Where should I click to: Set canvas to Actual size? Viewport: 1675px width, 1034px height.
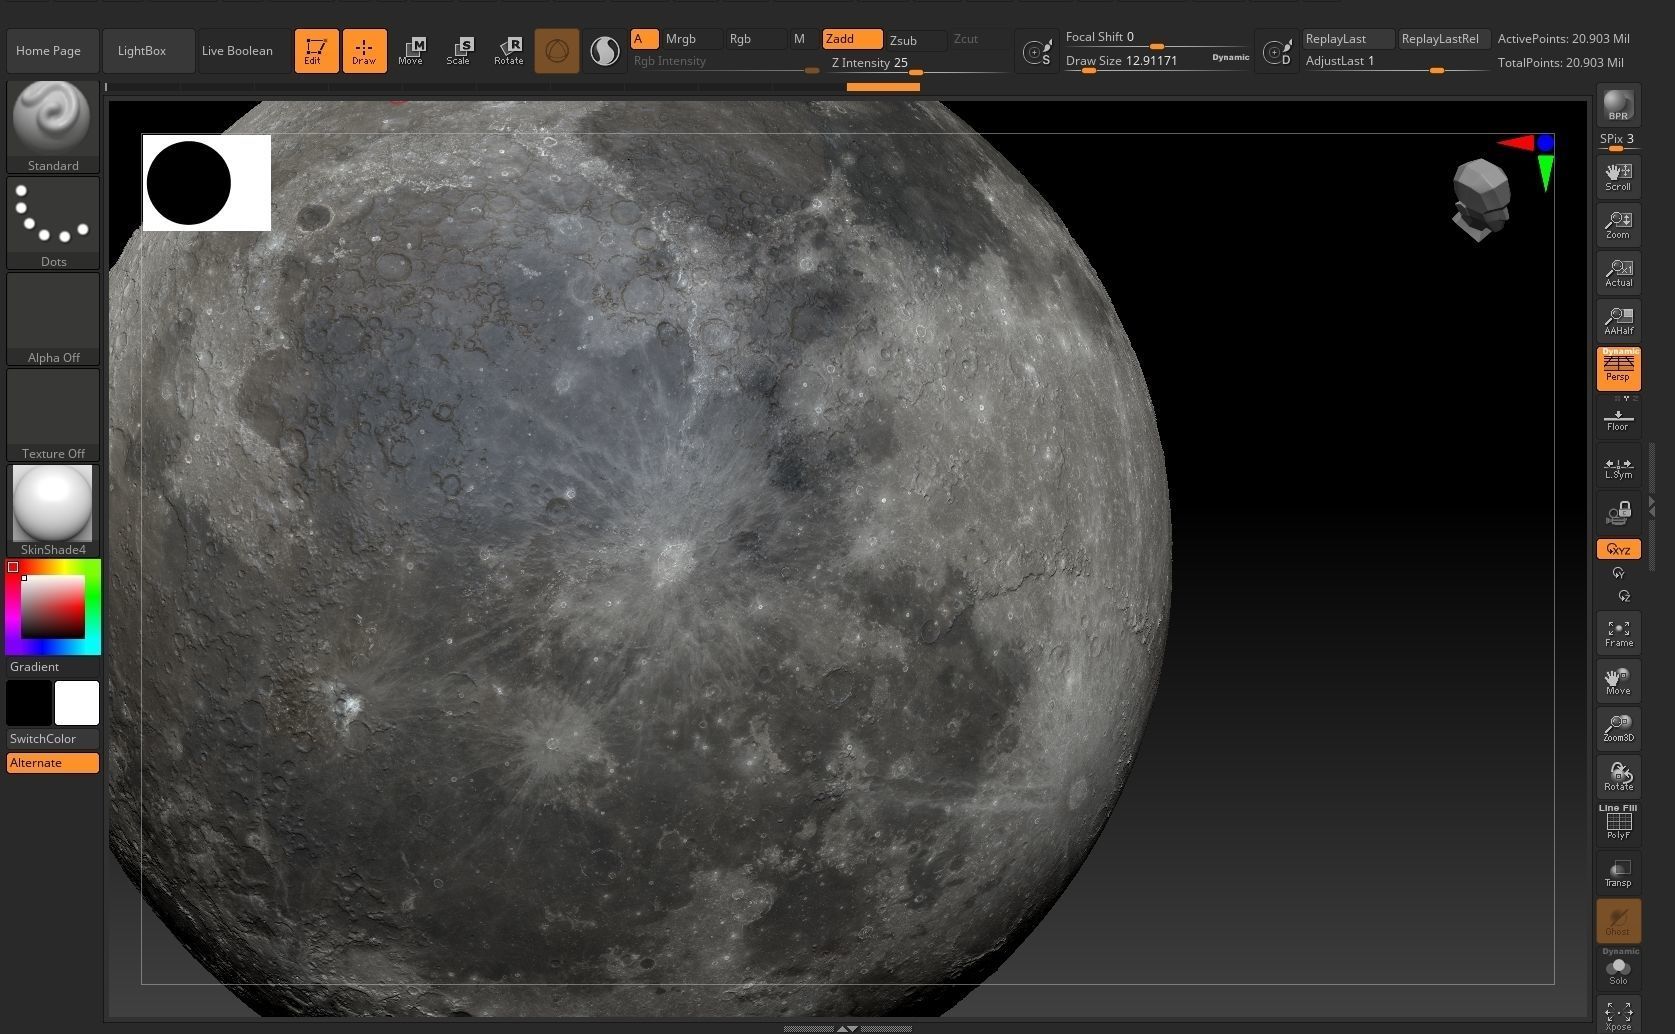click(1618, 273)
